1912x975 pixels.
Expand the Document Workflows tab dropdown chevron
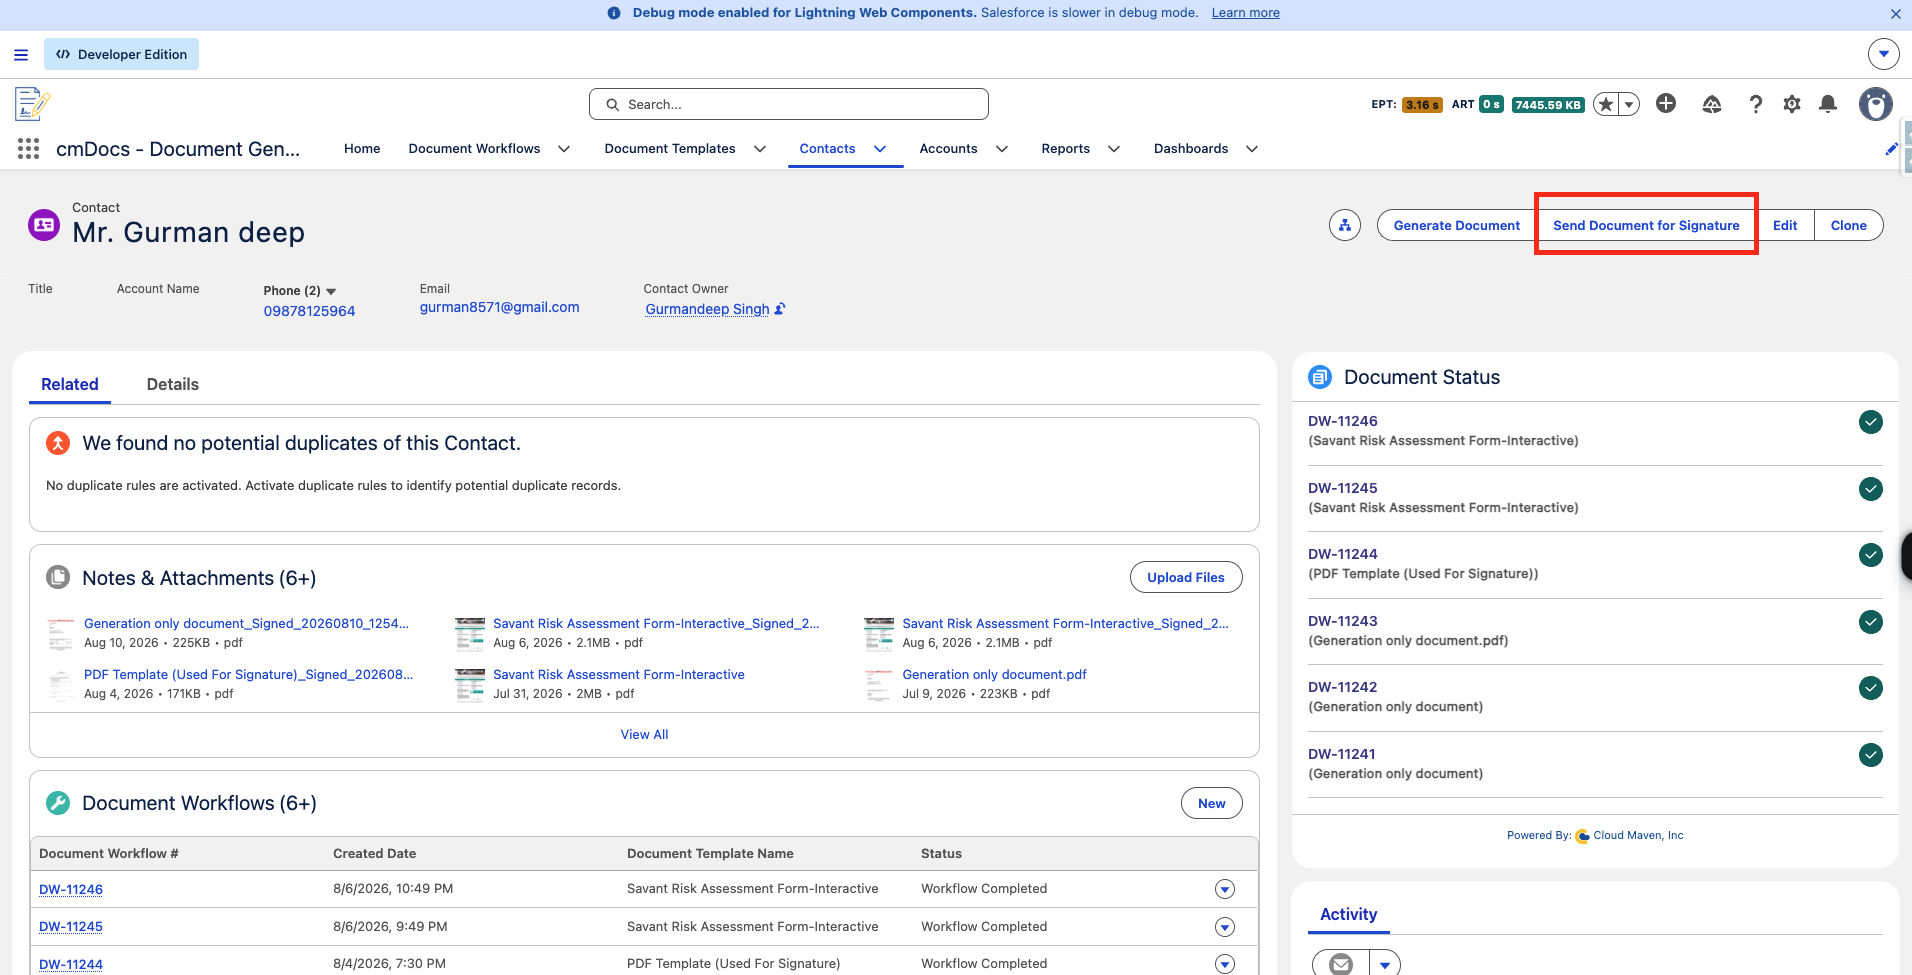[x=564, y=149]
